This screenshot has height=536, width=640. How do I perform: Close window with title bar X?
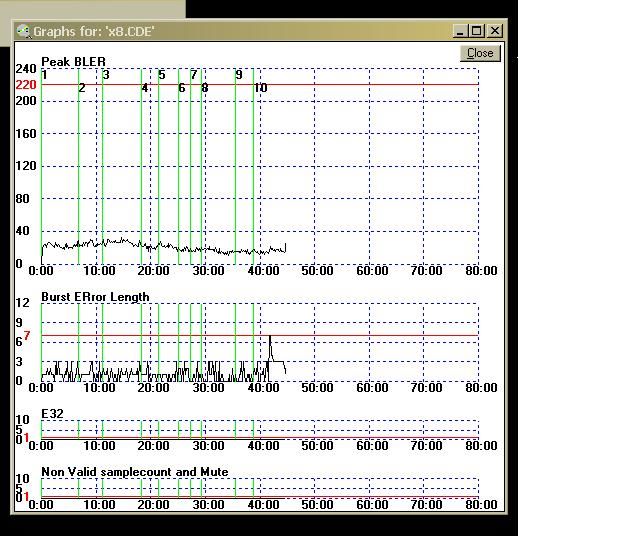495,31
